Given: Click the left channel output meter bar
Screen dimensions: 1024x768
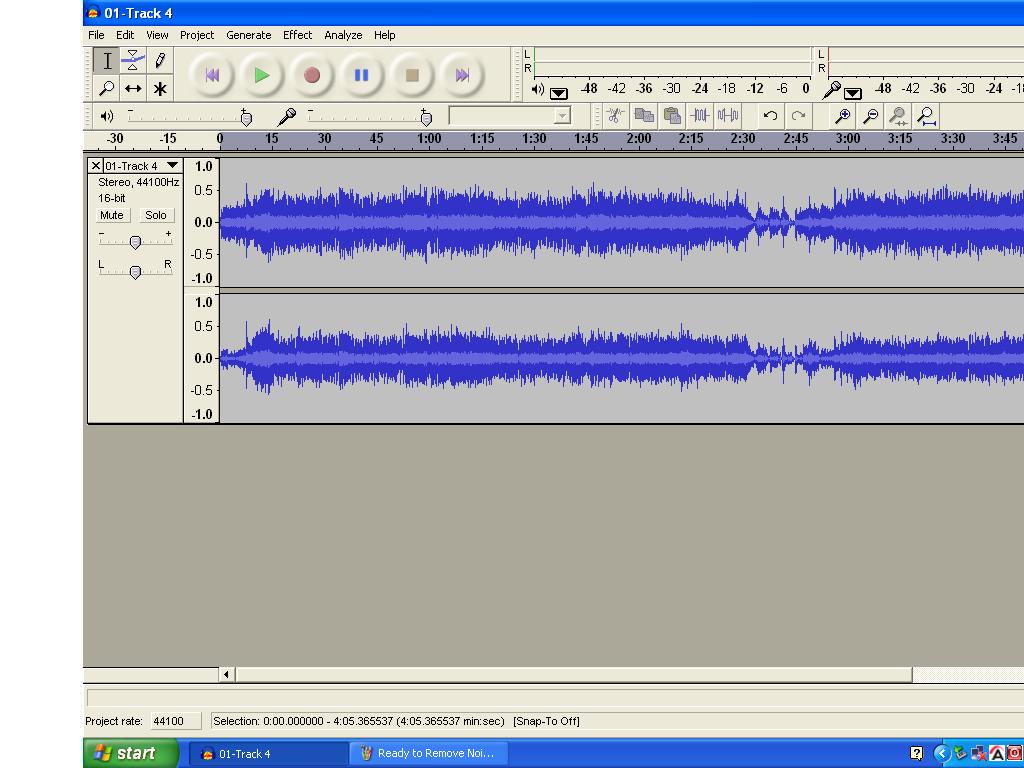Looking at the screenshot, I should [672, 54].
